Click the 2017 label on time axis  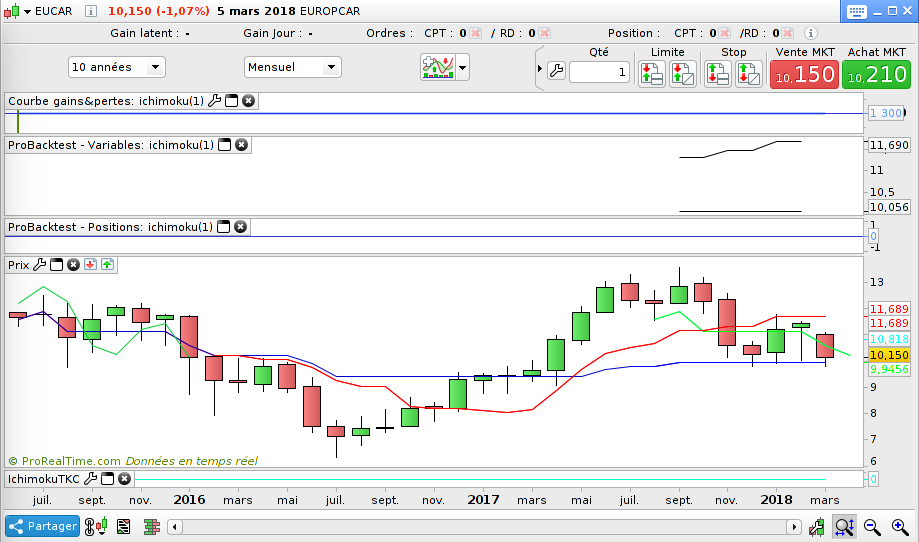pos(483,500)
